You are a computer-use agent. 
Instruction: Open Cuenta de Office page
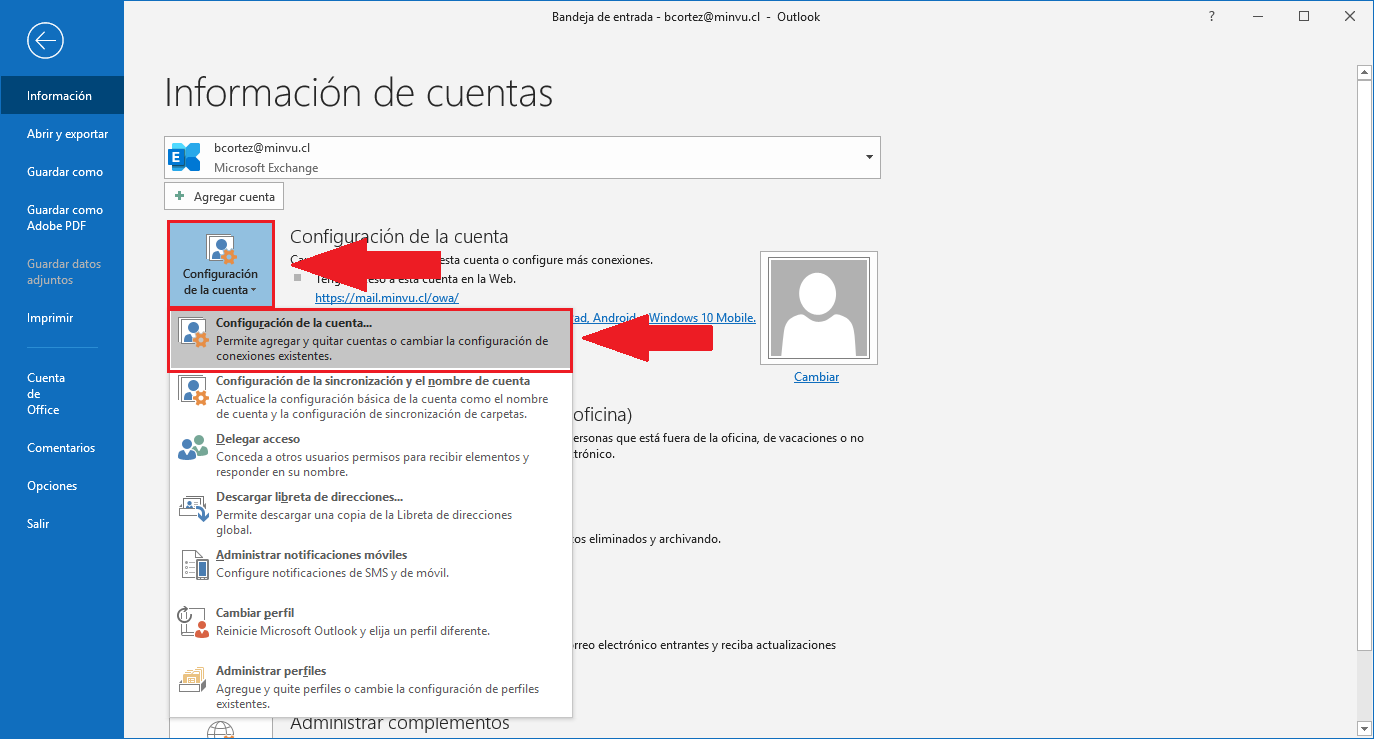pyautogui.click(x=62, y=394)
